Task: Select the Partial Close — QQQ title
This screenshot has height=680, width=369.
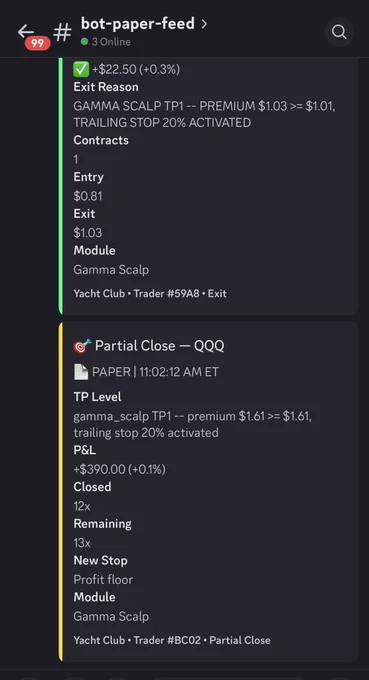Action: click(160, 346)
